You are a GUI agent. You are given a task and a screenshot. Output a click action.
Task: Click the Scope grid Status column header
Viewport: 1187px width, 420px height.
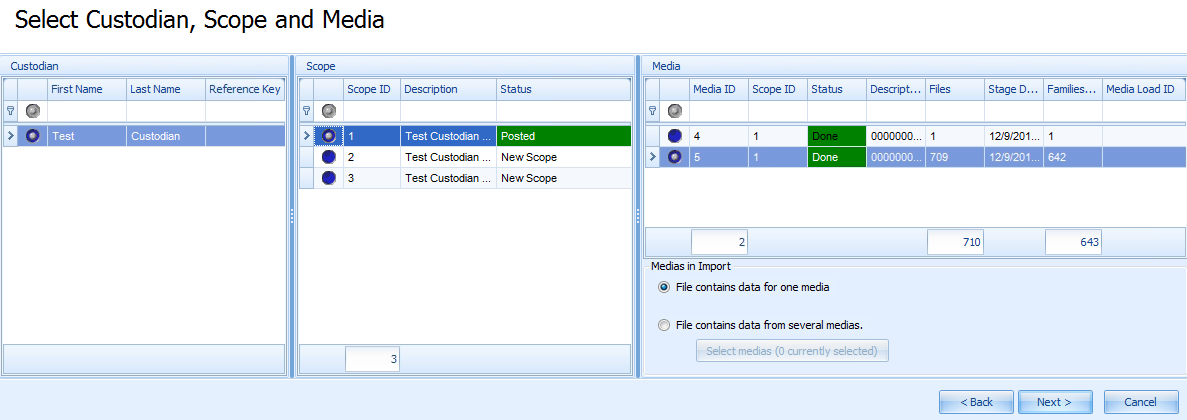click(x=563, y=89)
